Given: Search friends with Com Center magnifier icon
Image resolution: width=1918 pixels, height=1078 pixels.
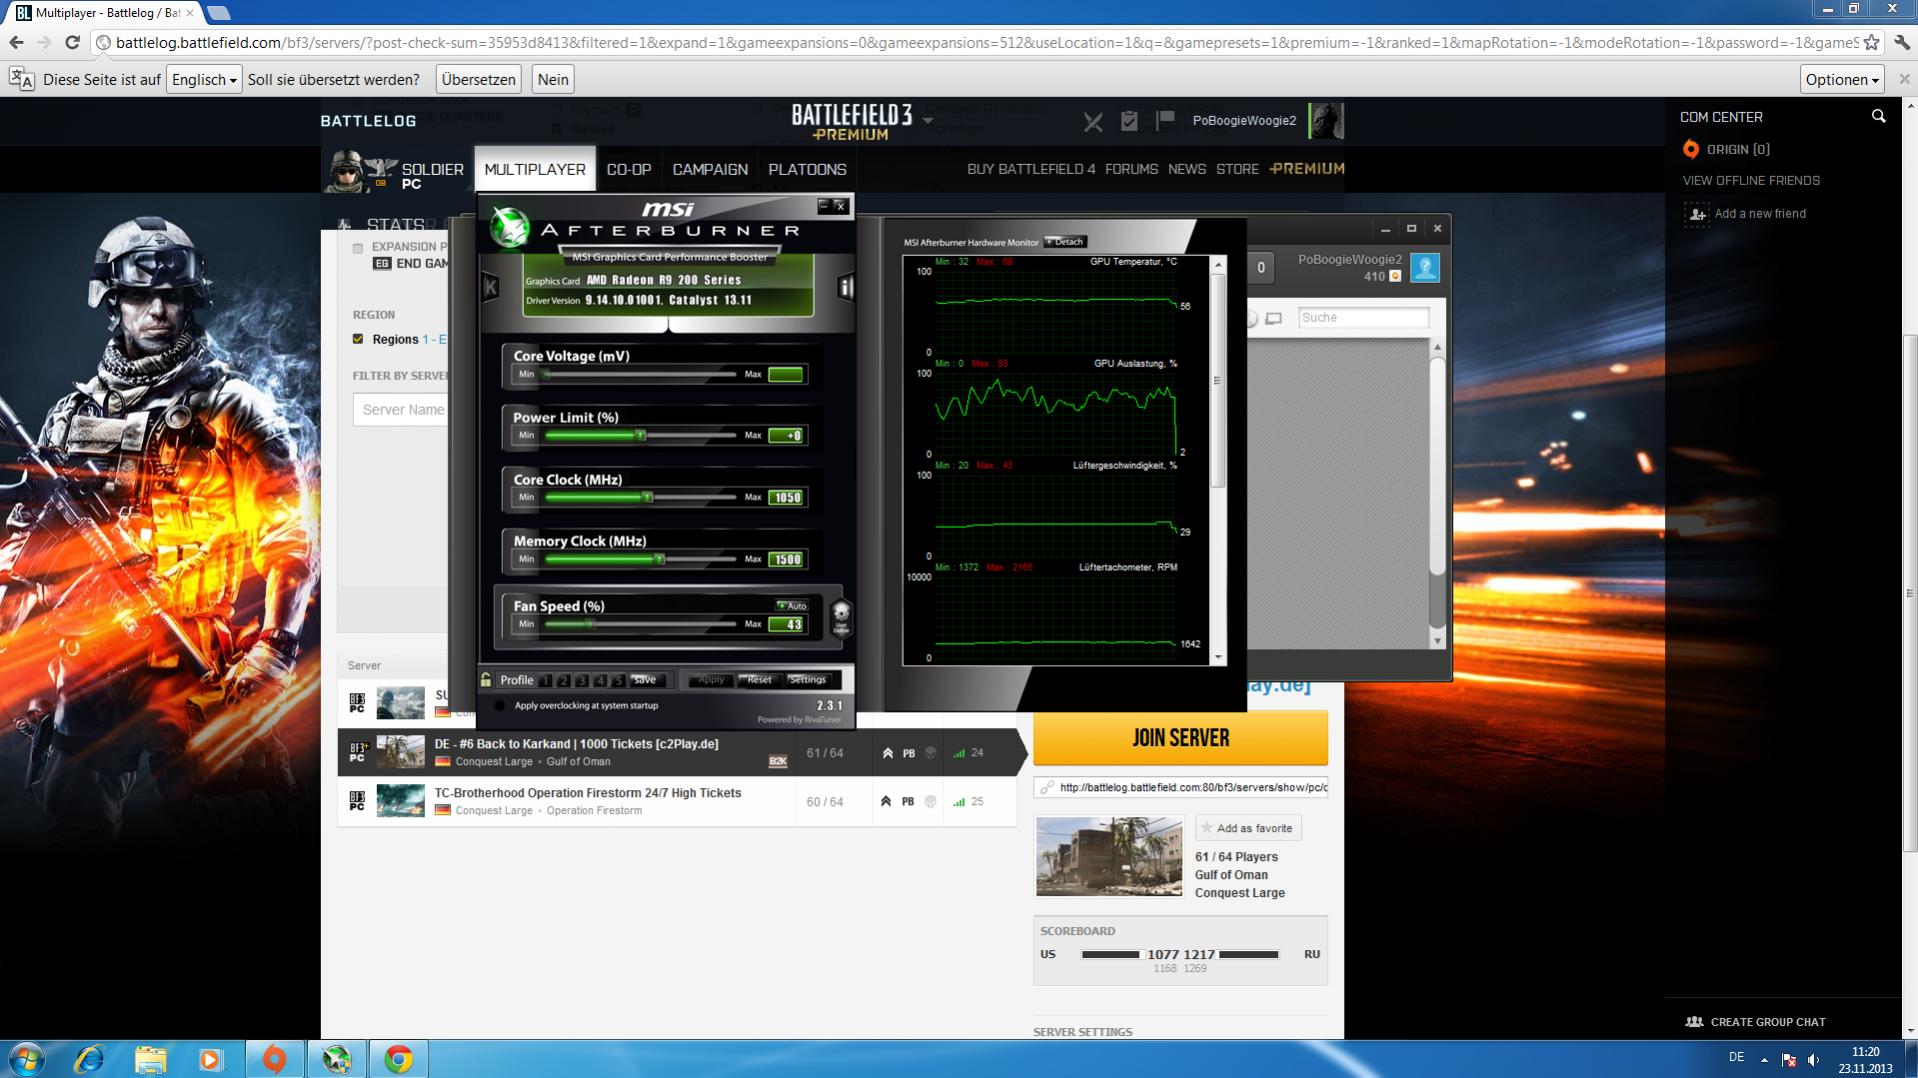Looking at the screenshot, I should (1878, 117).
